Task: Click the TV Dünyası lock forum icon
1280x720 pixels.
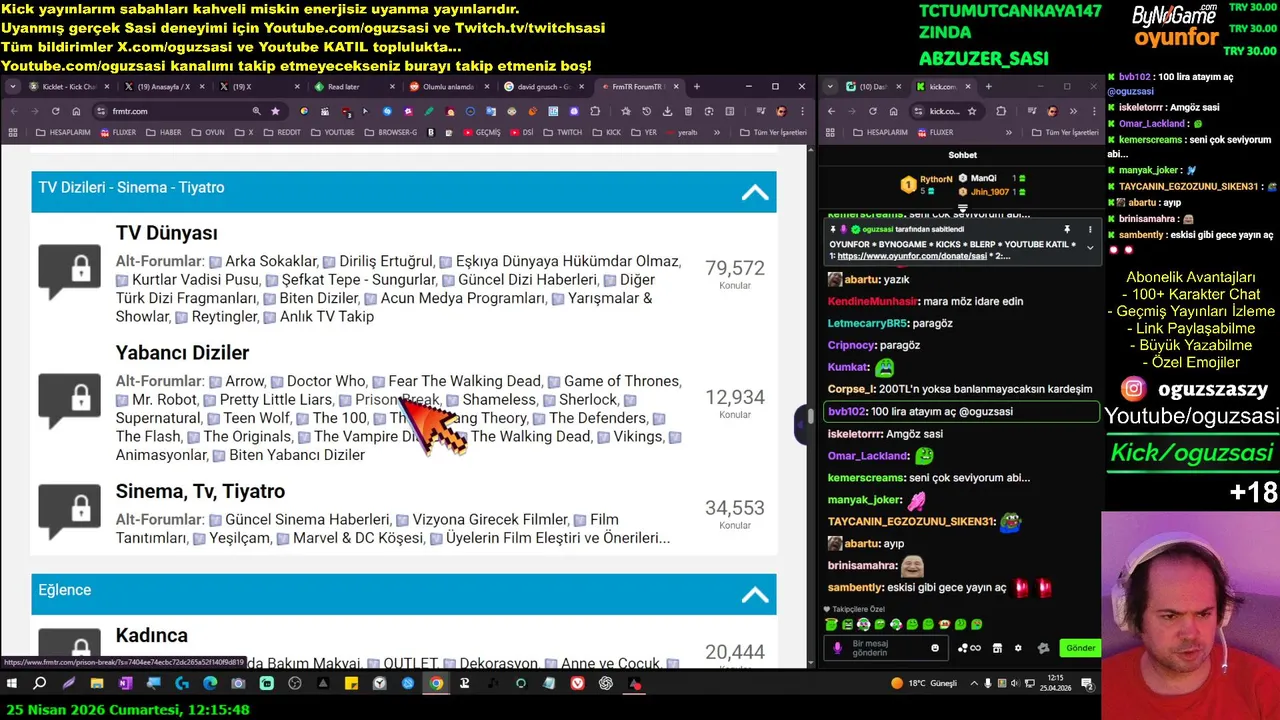Action: coord(70,270)
